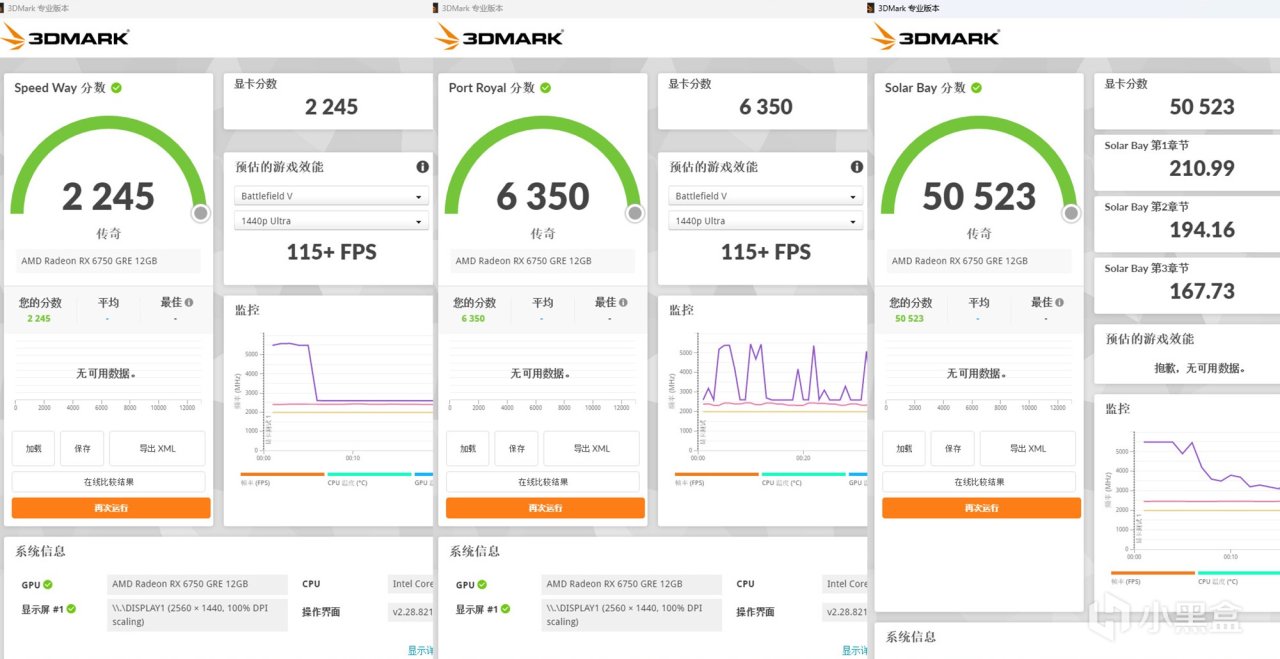Click GPU name field under Port Royal gauge
The height and width of the screenshot is (659, 1280).
pos(543,261)
